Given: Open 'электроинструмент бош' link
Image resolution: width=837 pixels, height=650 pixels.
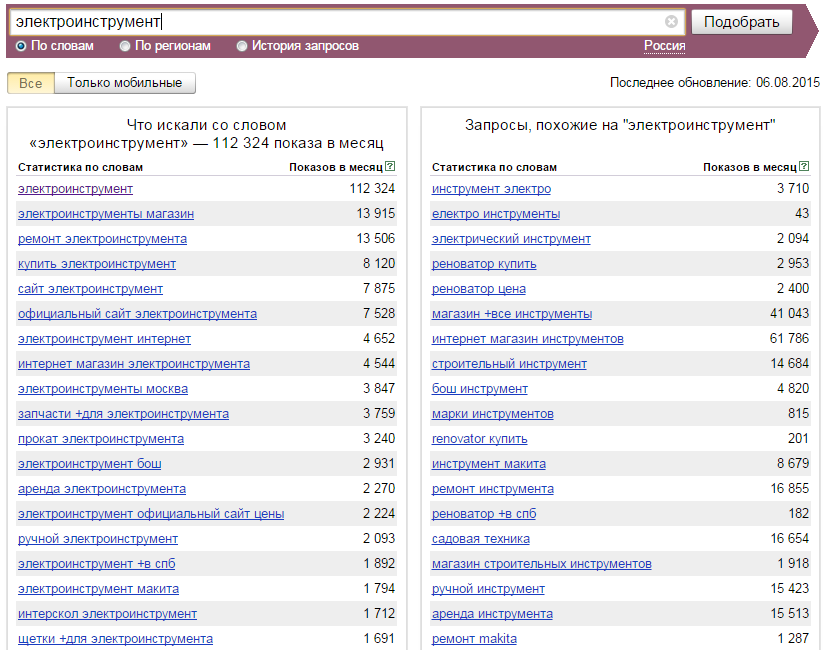Looking at the screenshot, I should coord(90,464).
